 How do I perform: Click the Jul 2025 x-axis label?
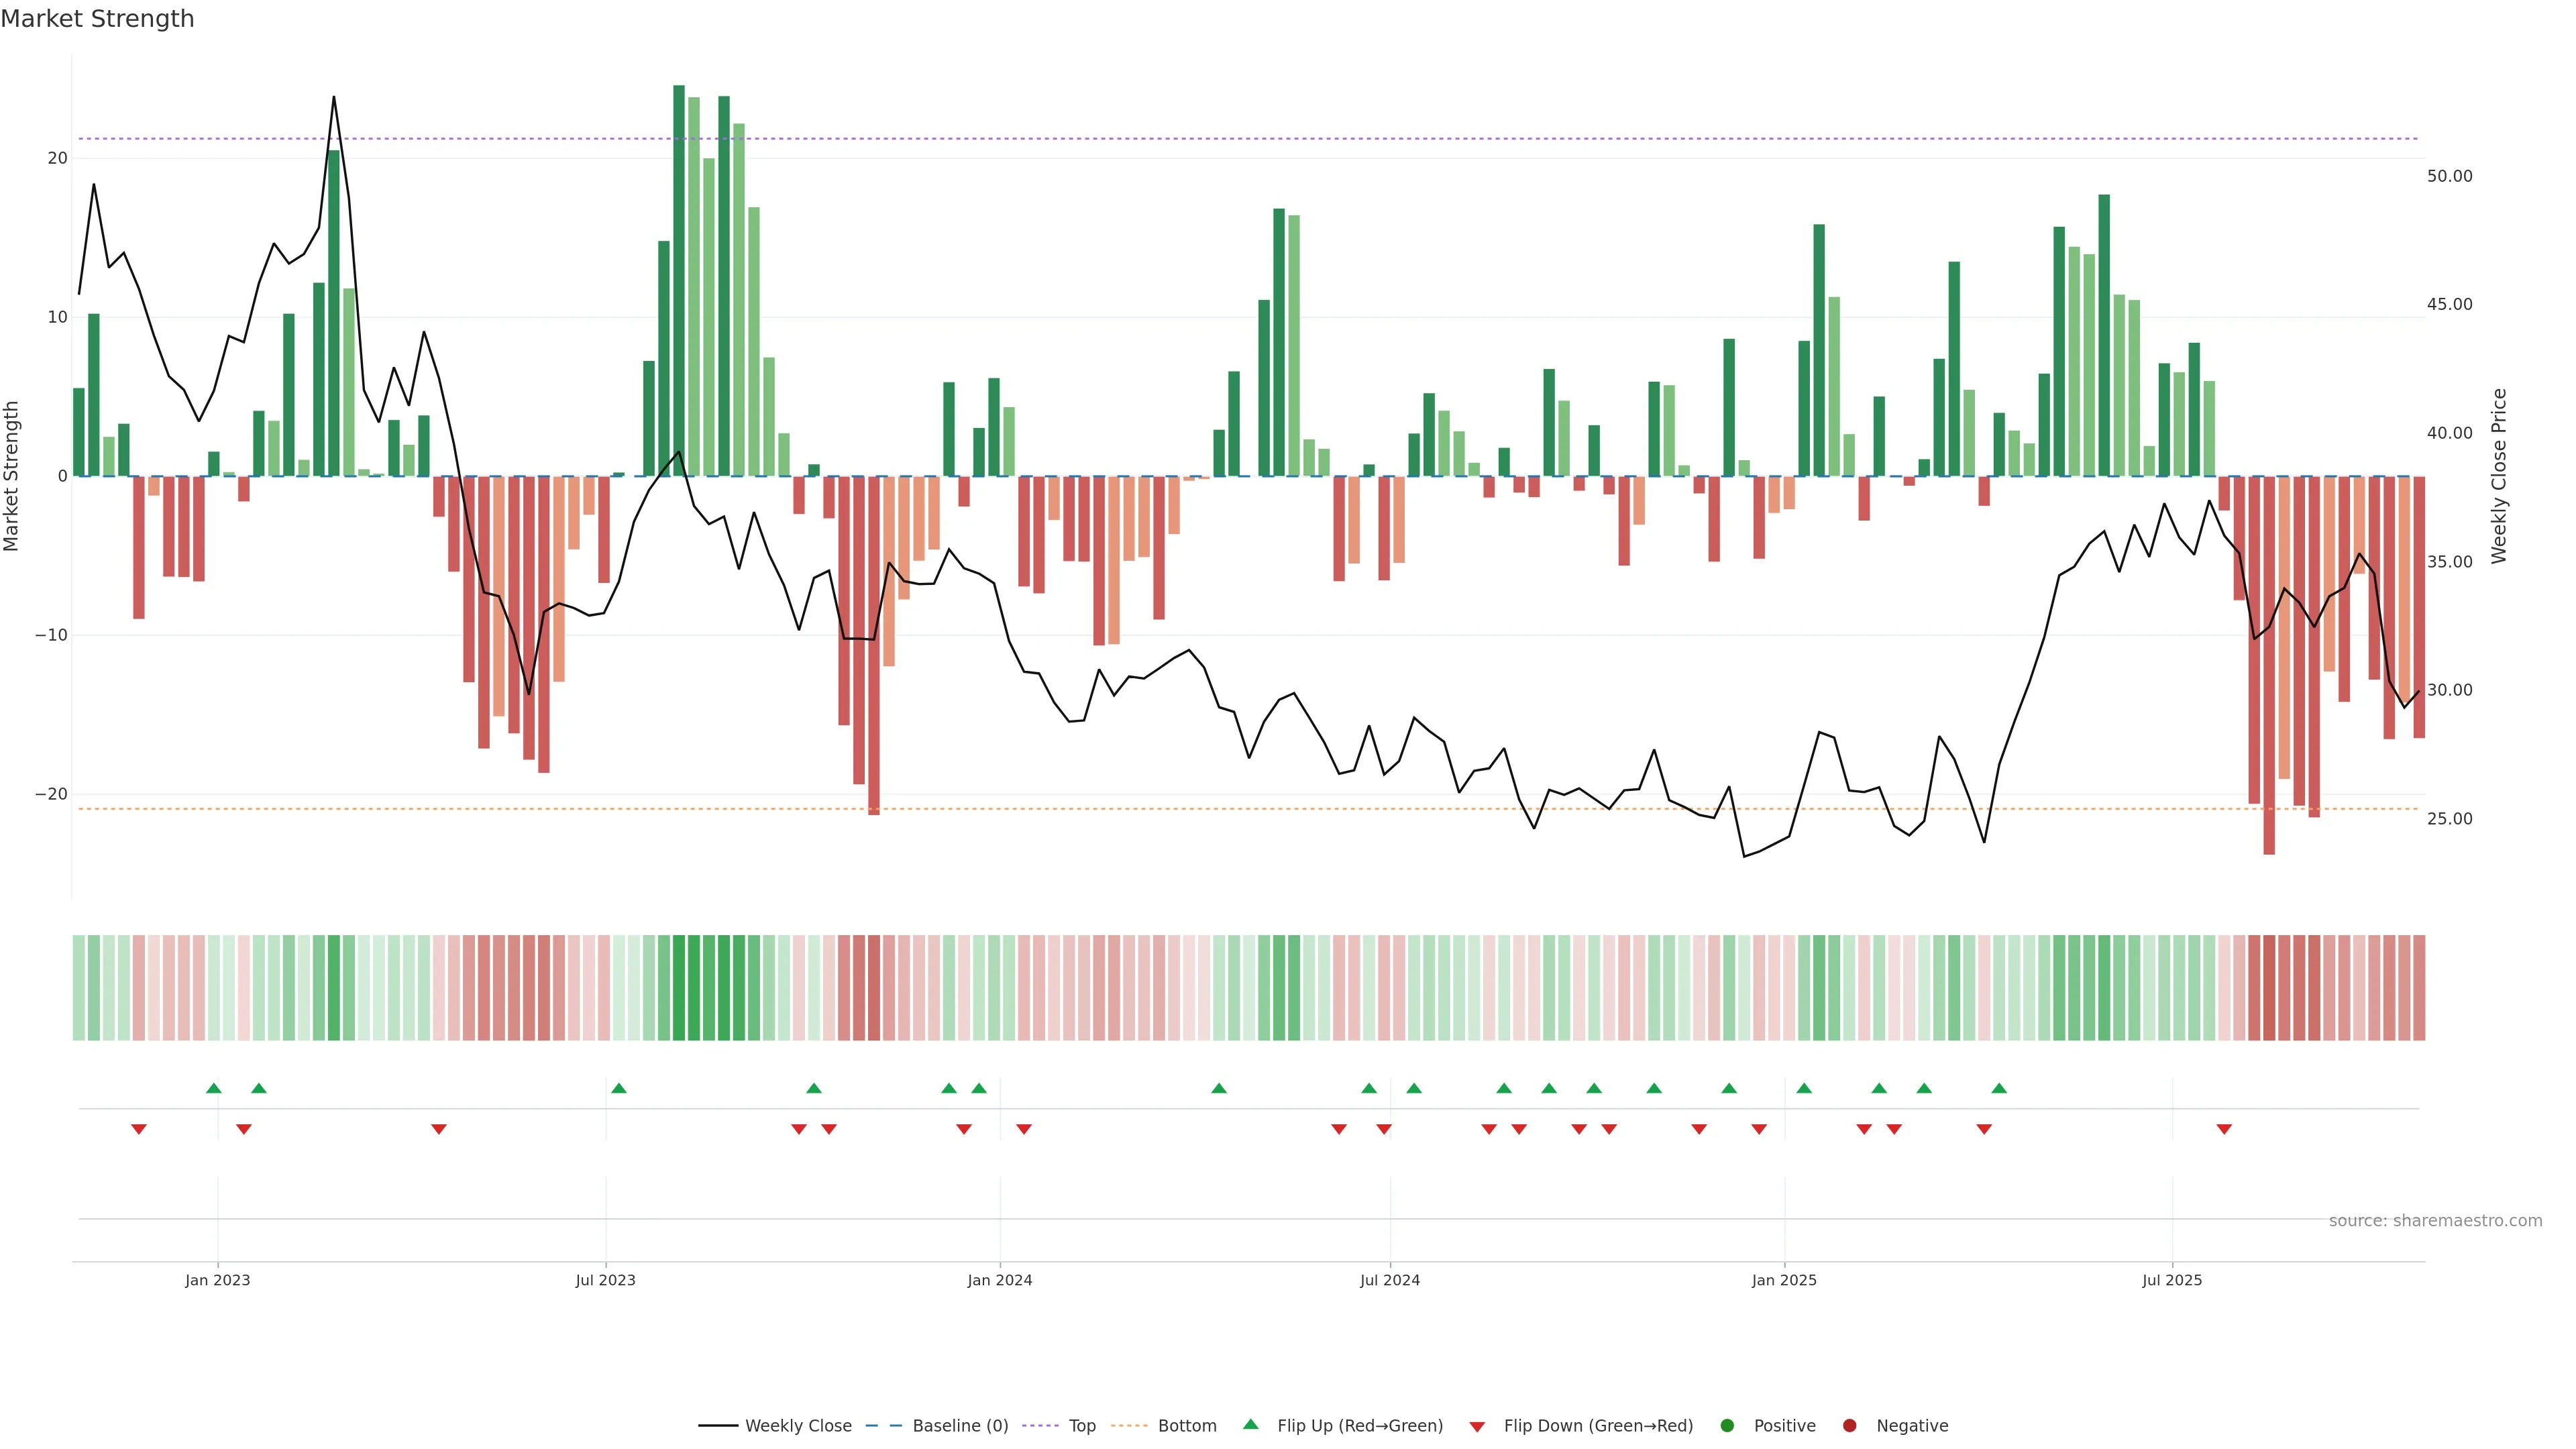(x=2172, y=1280)
